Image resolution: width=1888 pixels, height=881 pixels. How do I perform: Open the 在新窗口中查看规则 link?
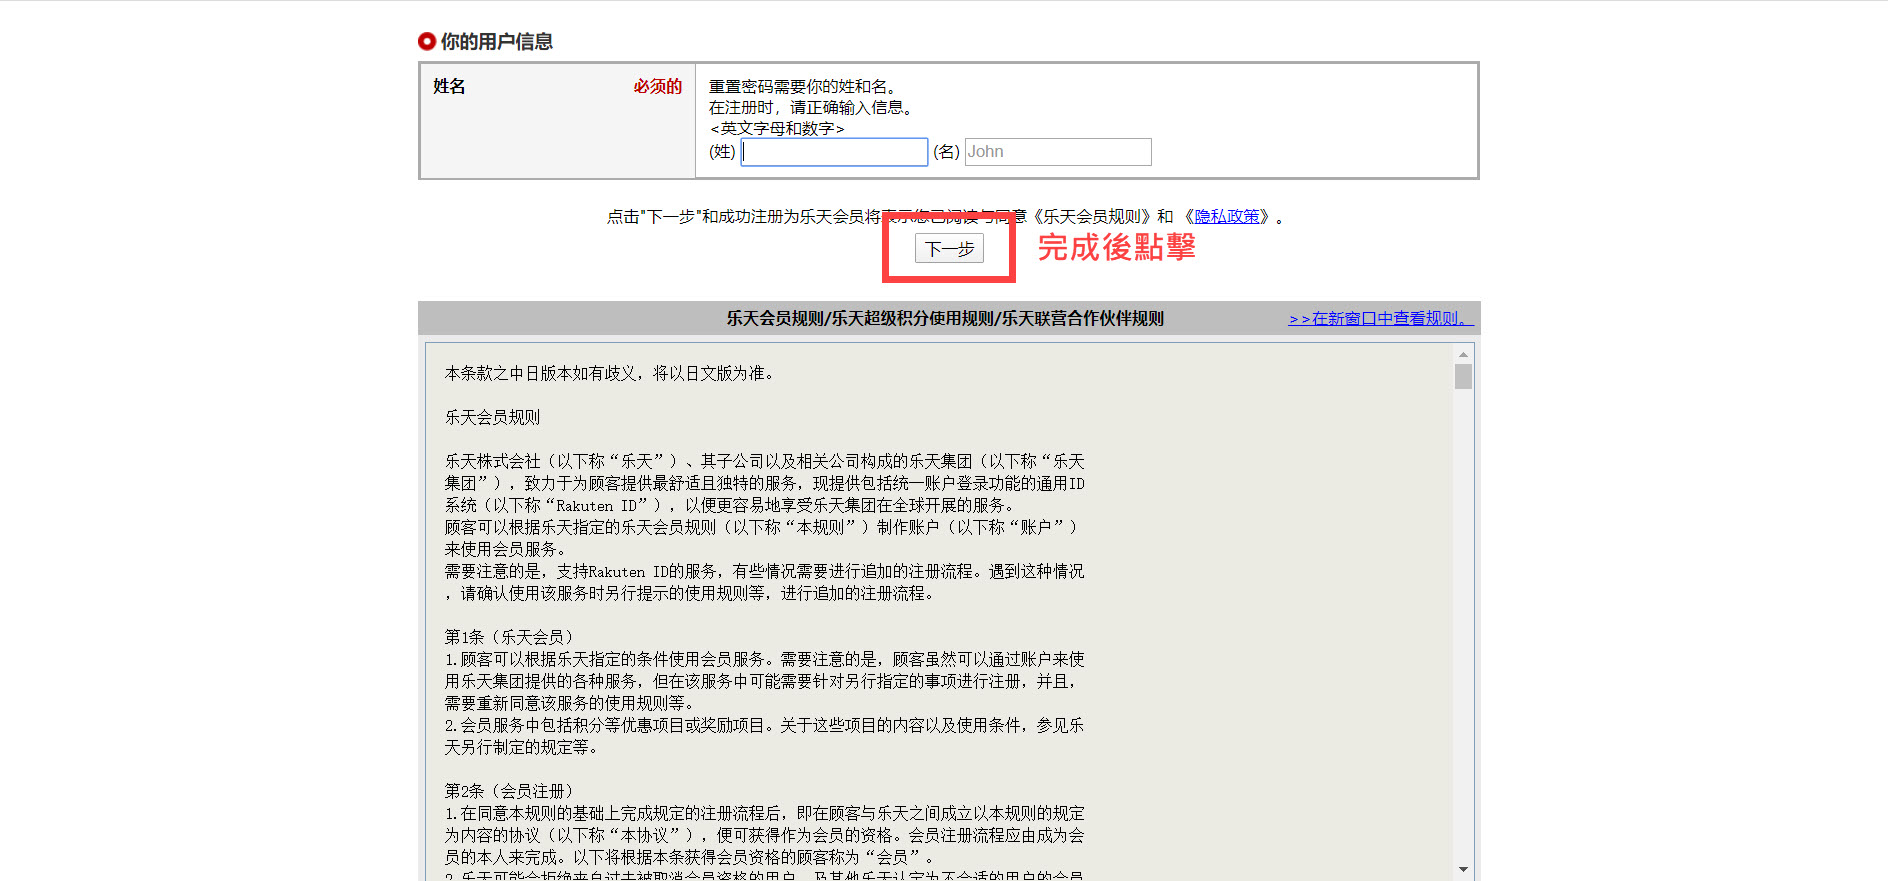pos(1380,318)
